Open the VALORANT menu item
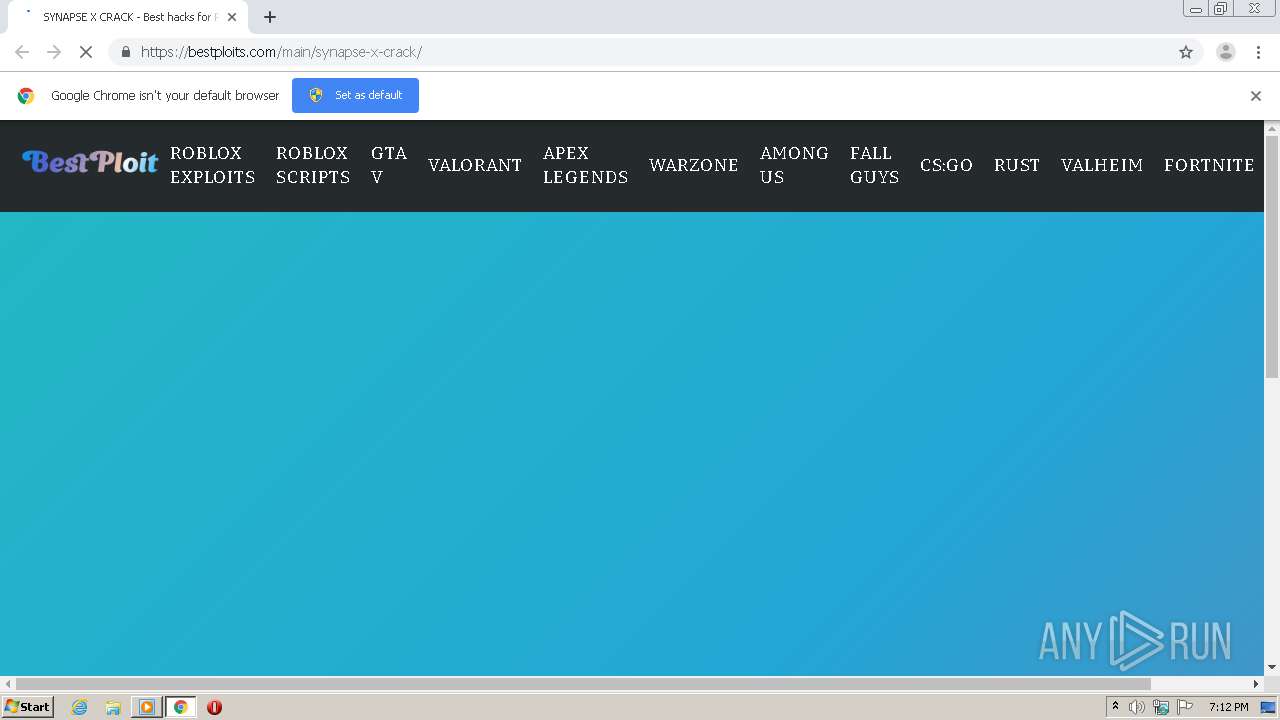 click(x=475, y=165)
